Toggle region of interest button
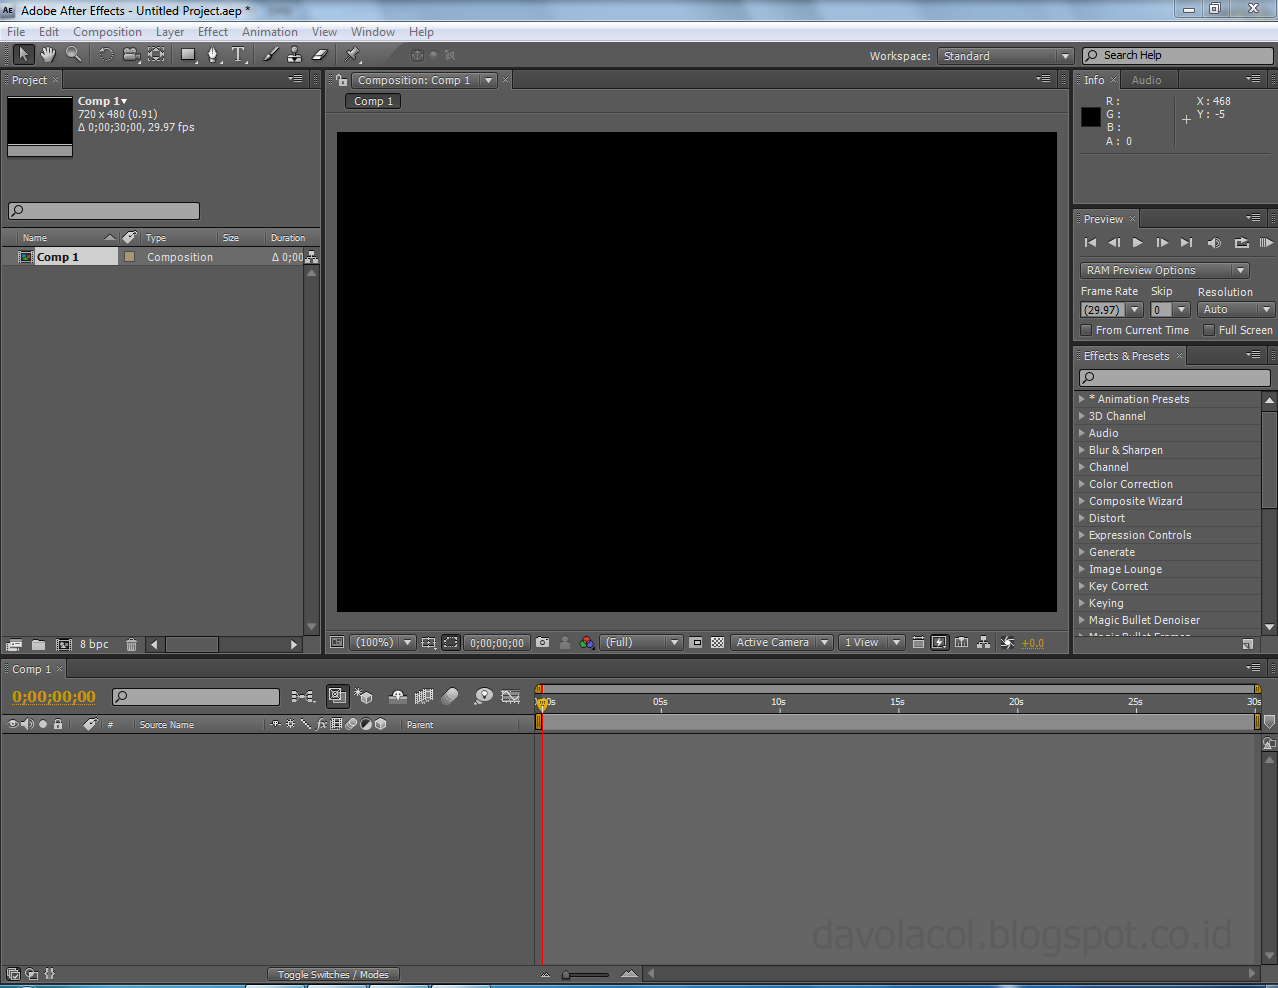This screenshot has height=988, width=1278. click(x=696, y=643)
